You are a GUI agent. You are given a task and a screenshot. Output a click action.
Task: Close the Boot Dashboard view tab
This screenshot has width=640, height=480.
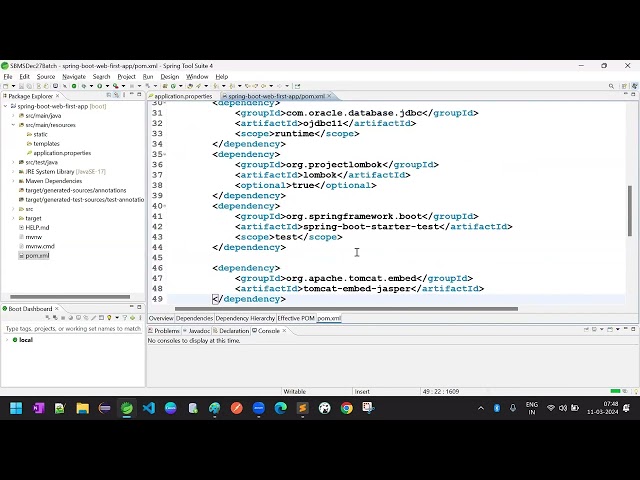[57, 309]
